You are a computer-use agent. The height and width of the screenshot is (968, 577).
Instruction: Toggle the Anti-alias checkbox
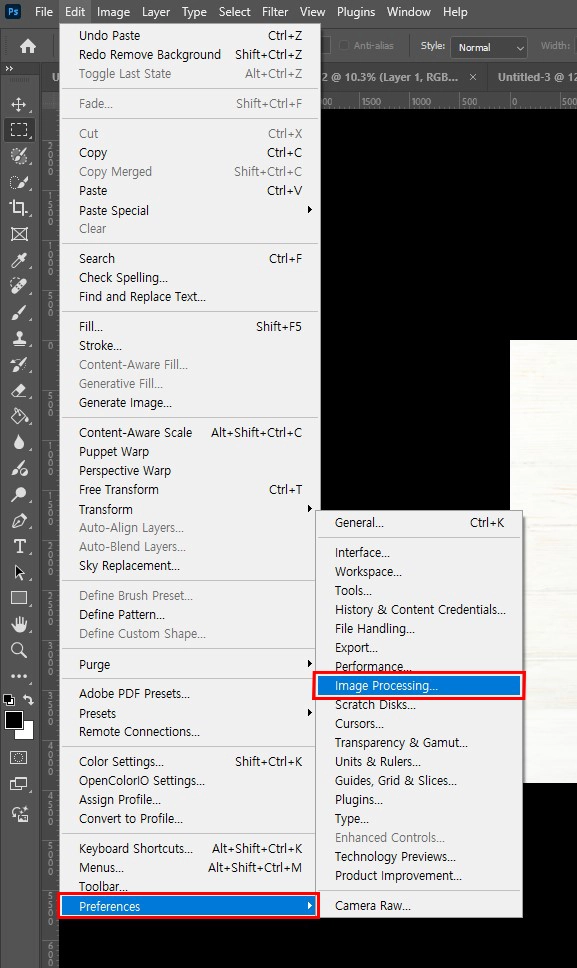coord(344,46)
